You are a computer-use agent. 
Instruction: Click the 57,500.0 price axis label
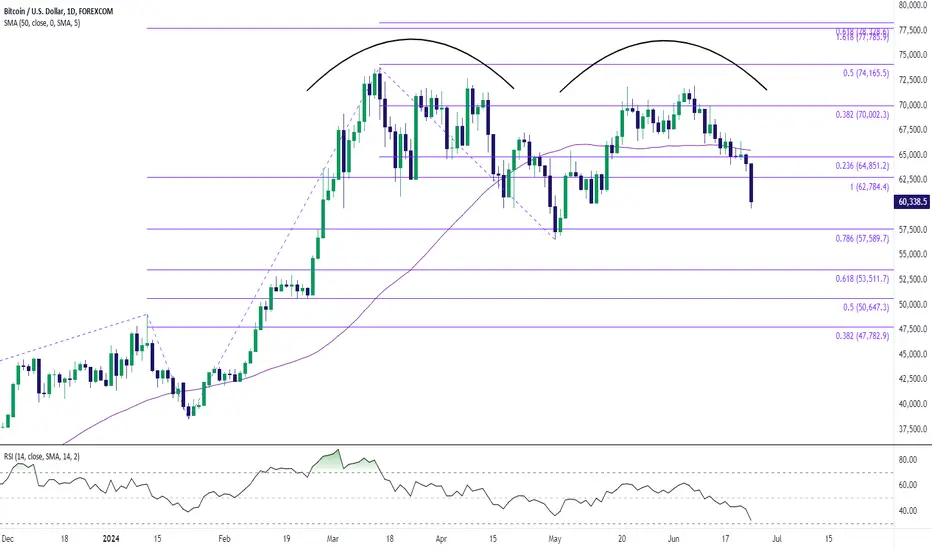click(x=913, y=229)
